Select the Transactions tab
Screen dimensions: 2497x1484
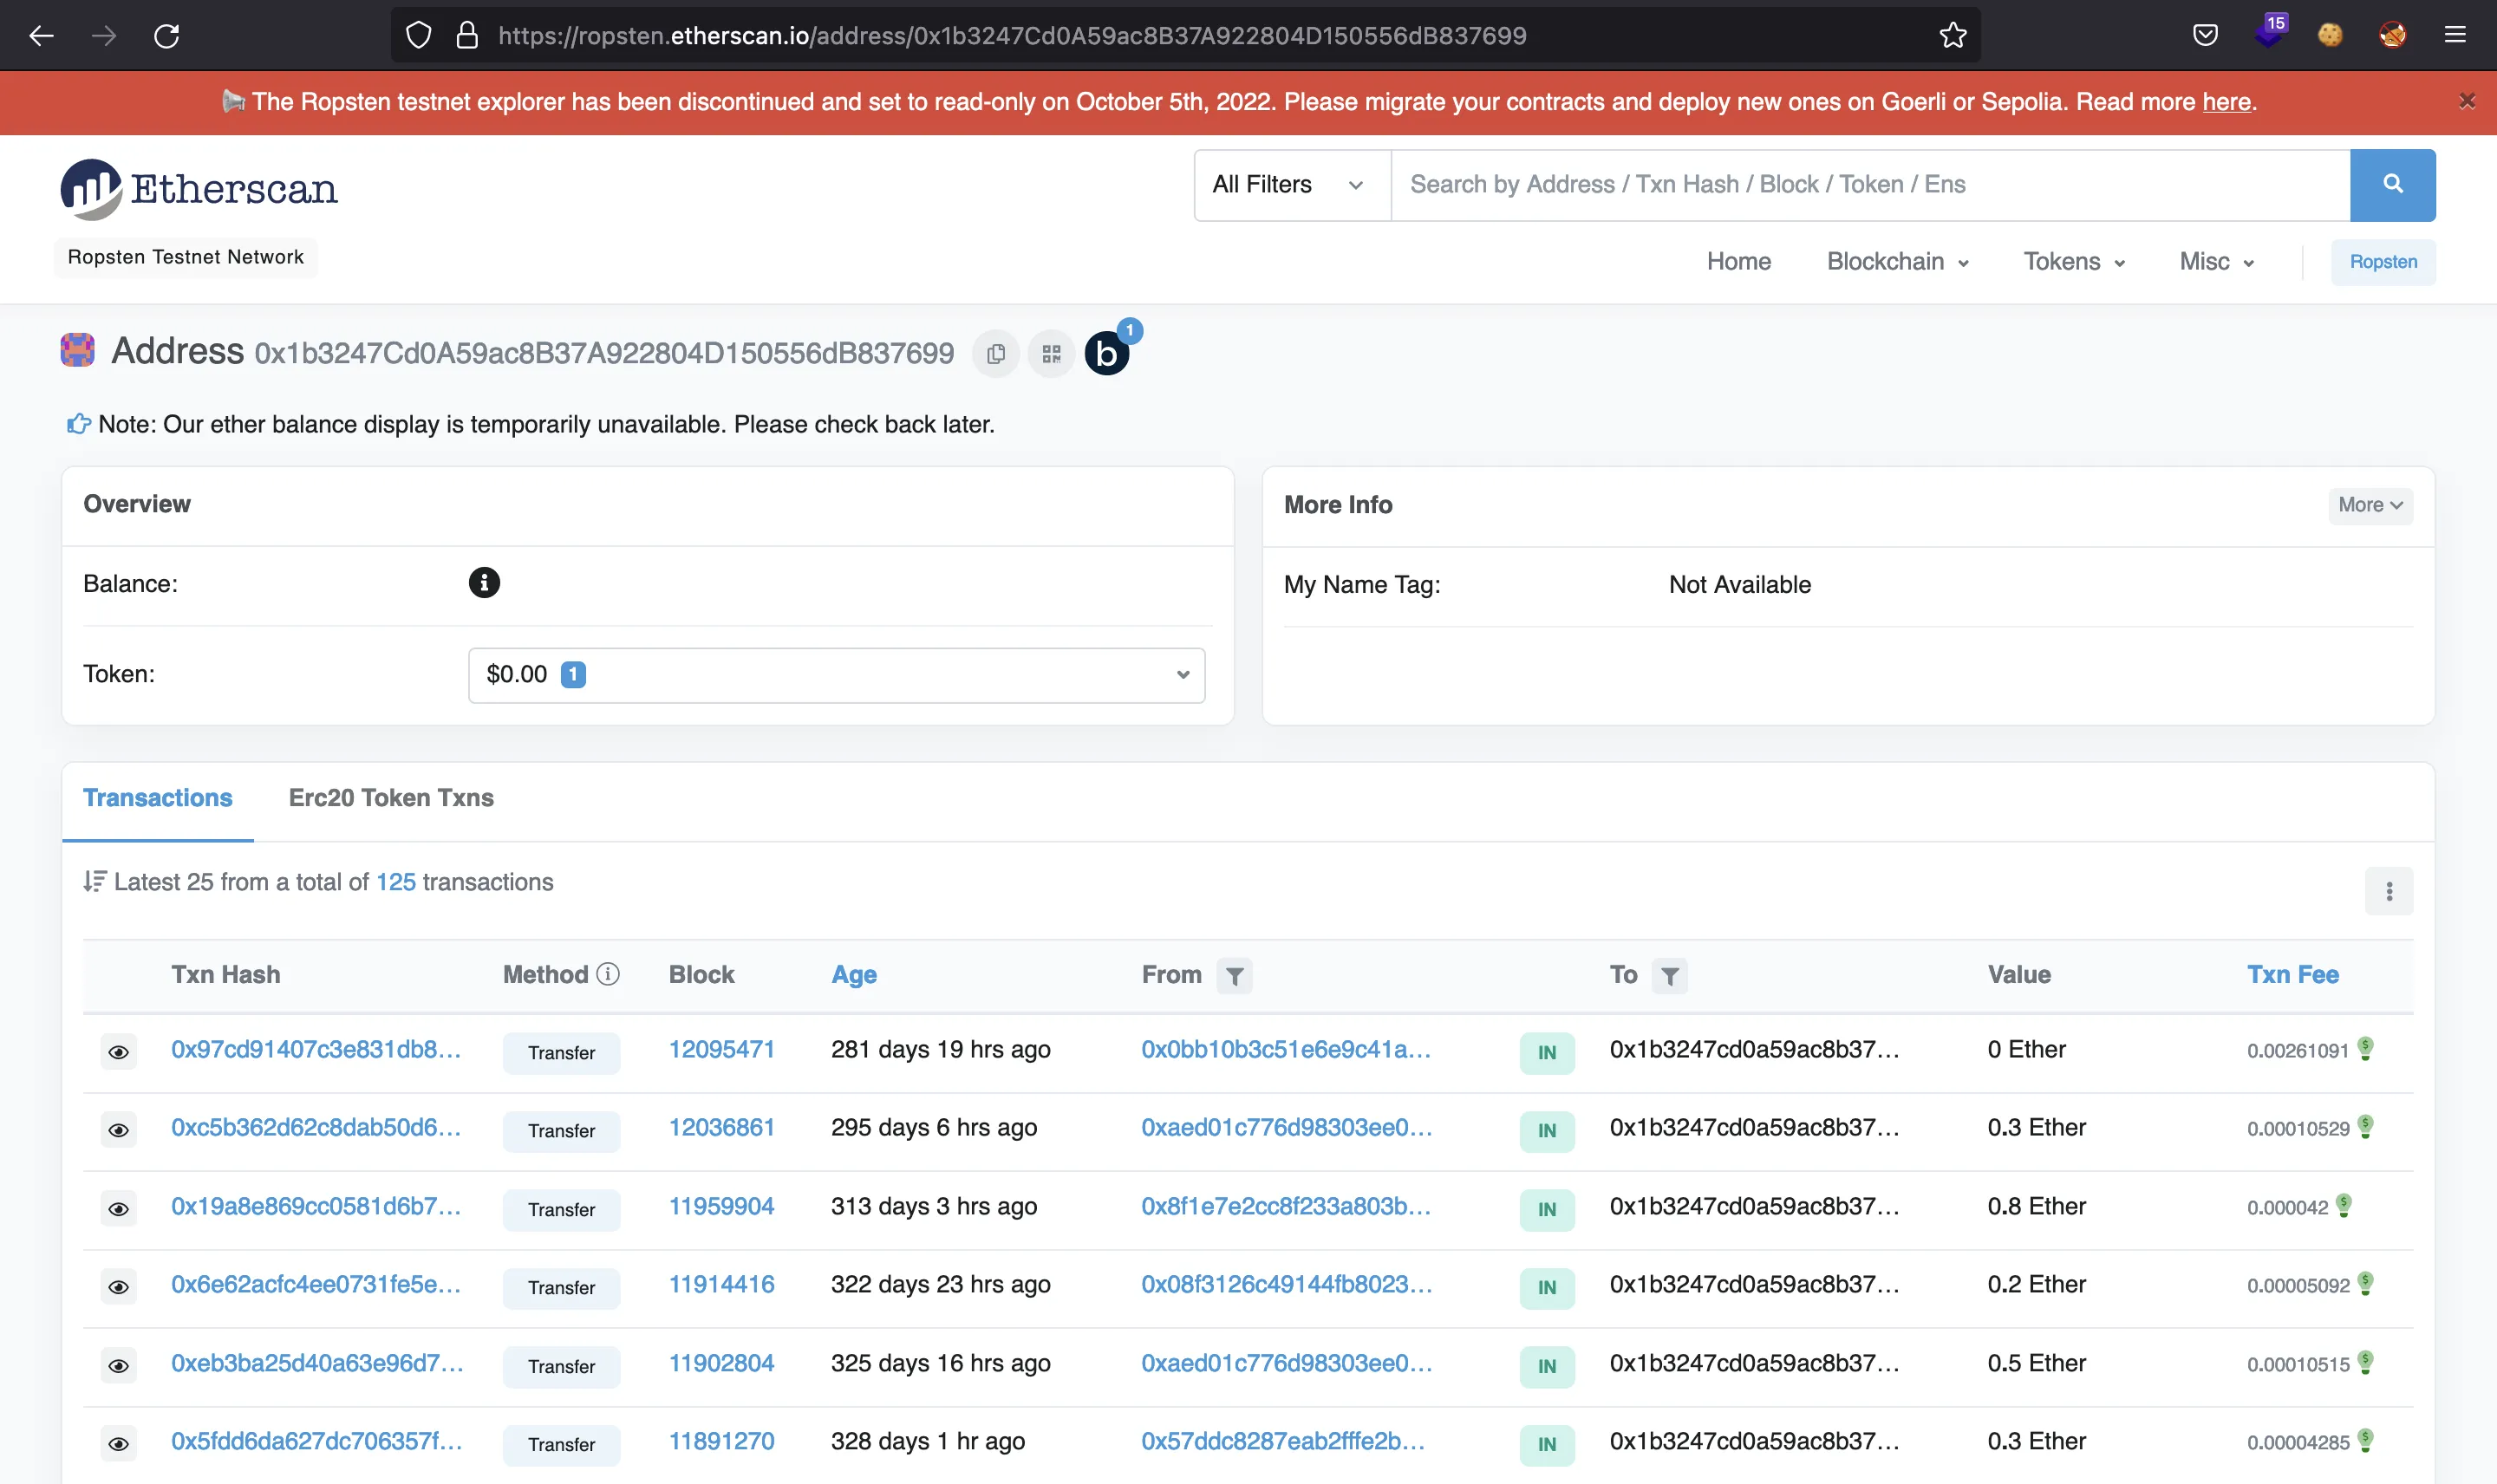(x=157, y=798)
